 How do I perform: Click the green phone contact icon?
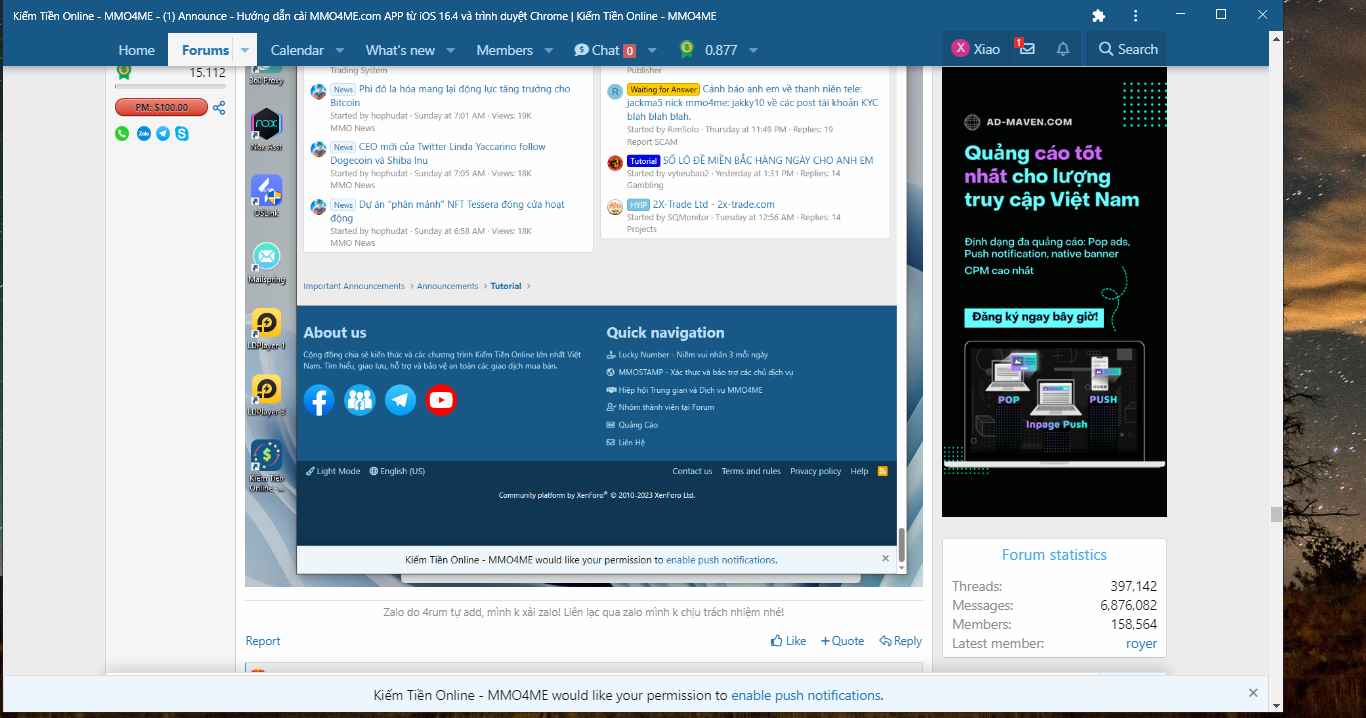click(x=122, y=133)
